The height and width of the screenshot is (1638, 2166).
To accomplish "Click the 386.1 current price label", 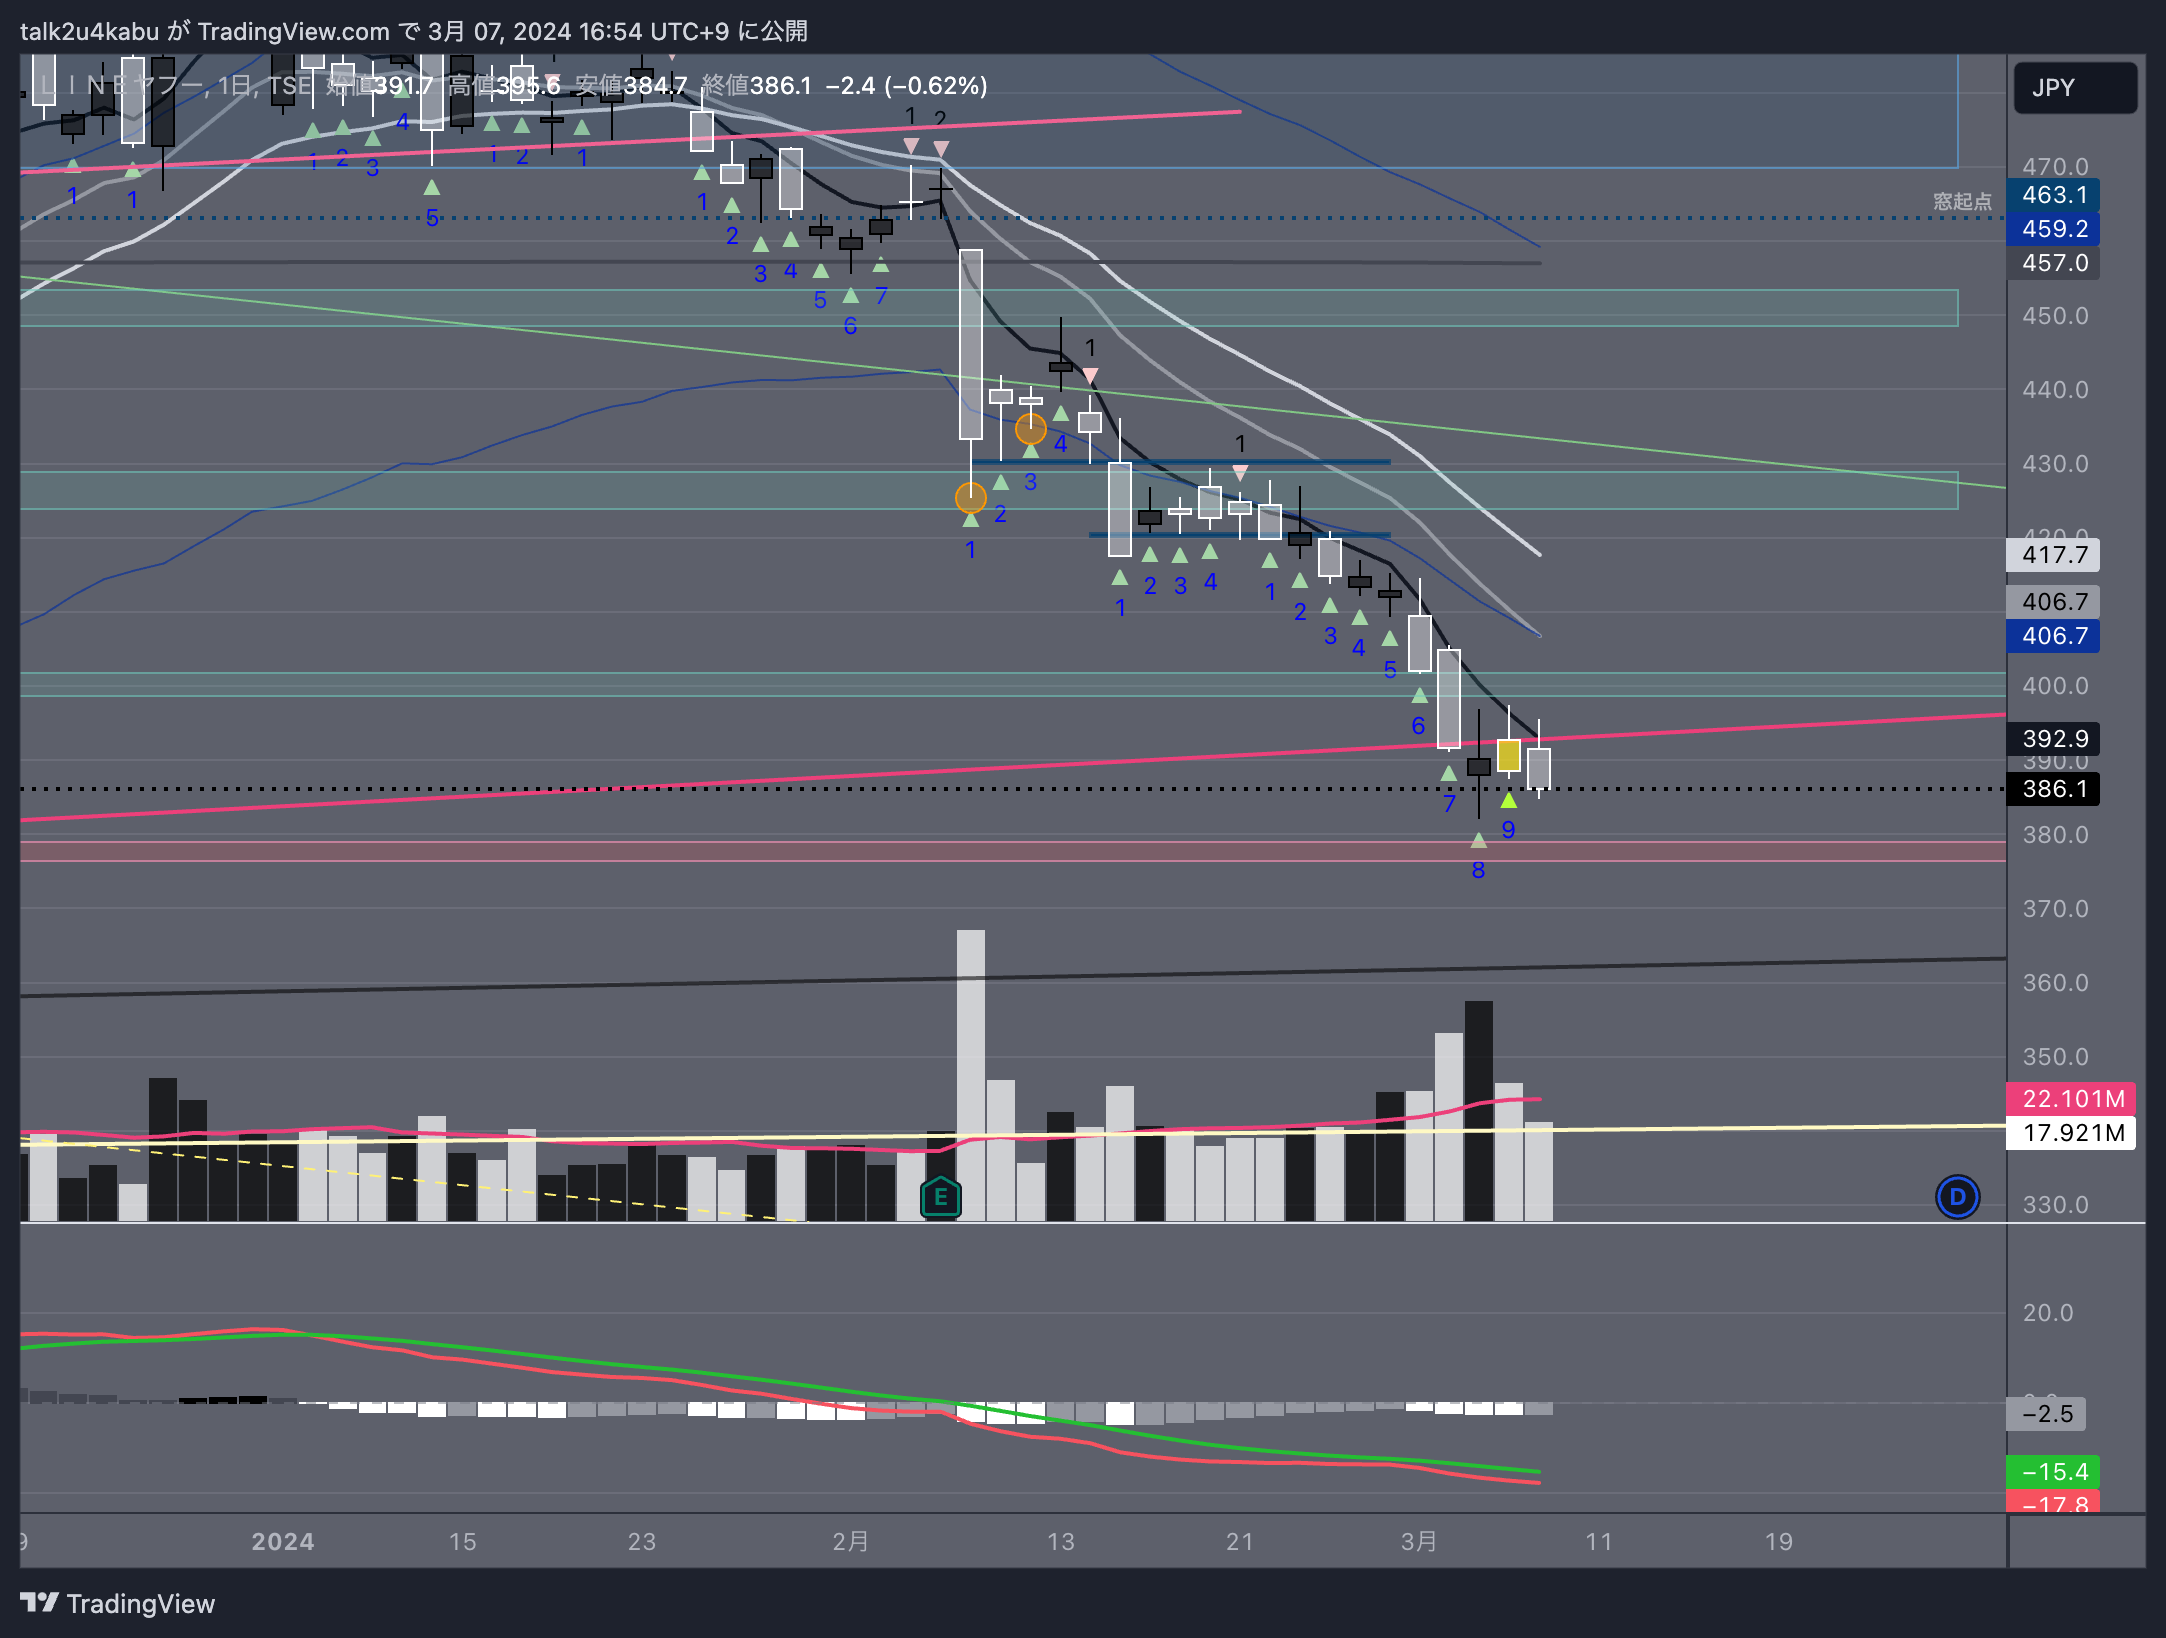I will [x=2054, y=789].
